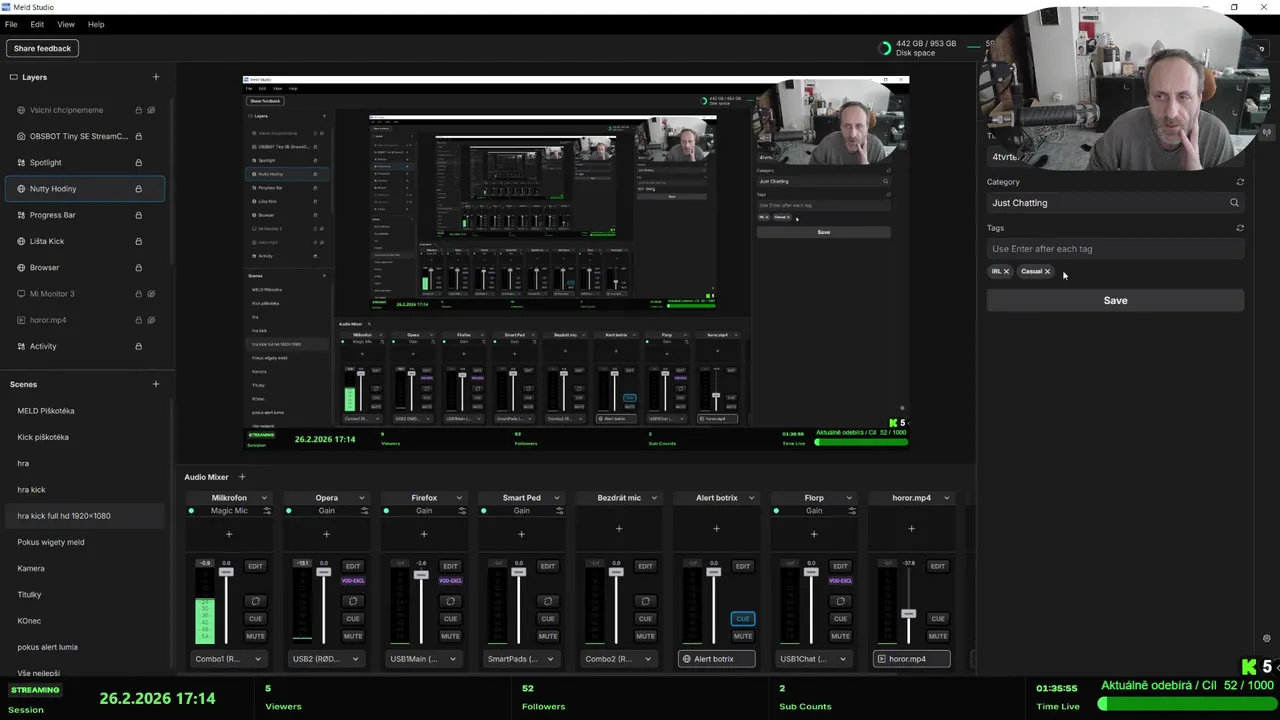
Task: Open Florp Gain effect settings sliders icon
Action: tap(852, 511)
